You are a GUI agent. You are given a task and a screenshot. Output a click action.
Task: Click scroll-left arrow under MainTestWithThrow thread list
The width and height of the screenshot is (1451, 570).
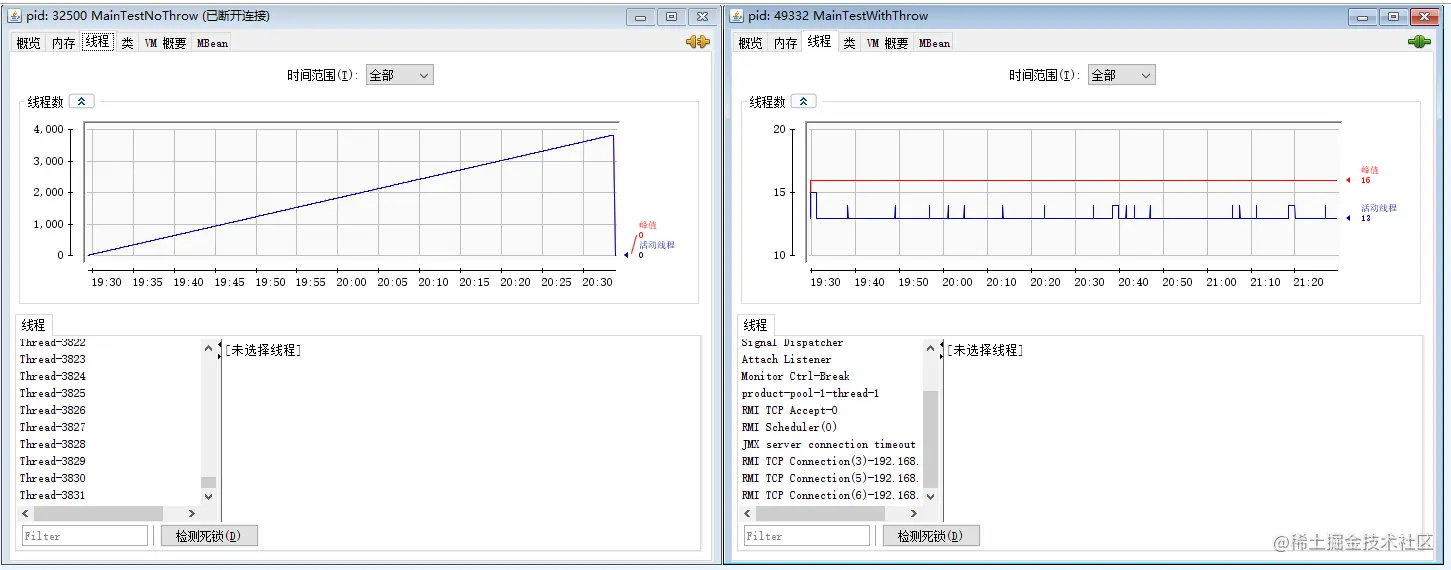pyautogui.click(x=747, y=513)
